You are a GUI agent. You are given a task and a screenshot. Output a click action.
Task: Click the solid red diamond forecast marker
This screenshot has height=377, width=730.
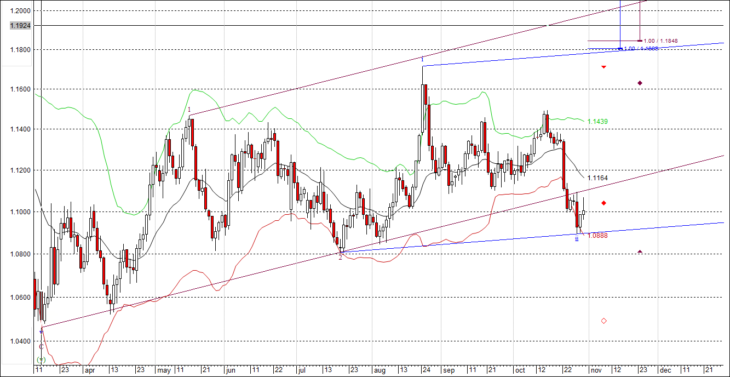coord(604,203)
